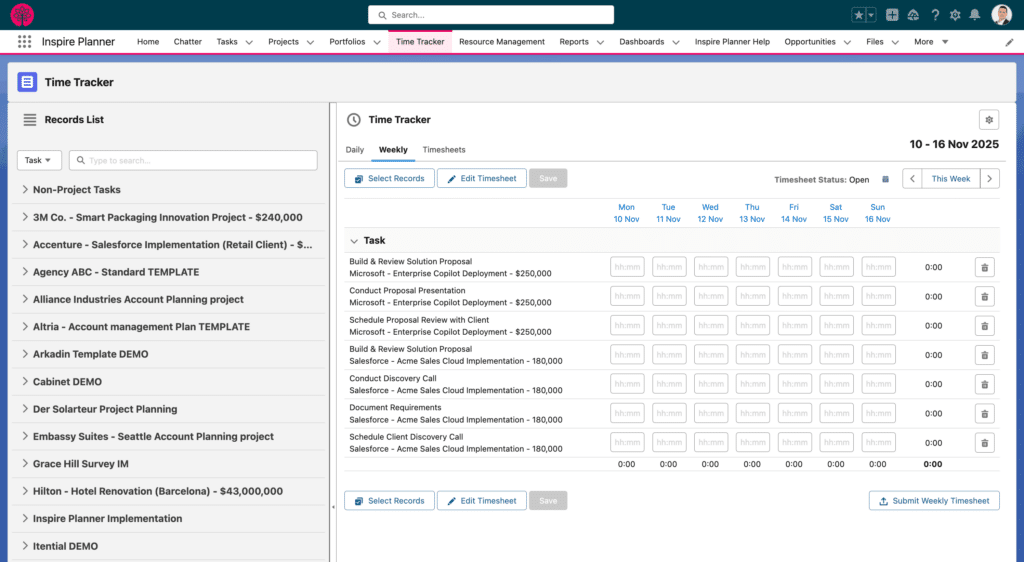1024x562 pixels.
Task: Click Friday cell for Document Requirements
Action: [794, 414]
